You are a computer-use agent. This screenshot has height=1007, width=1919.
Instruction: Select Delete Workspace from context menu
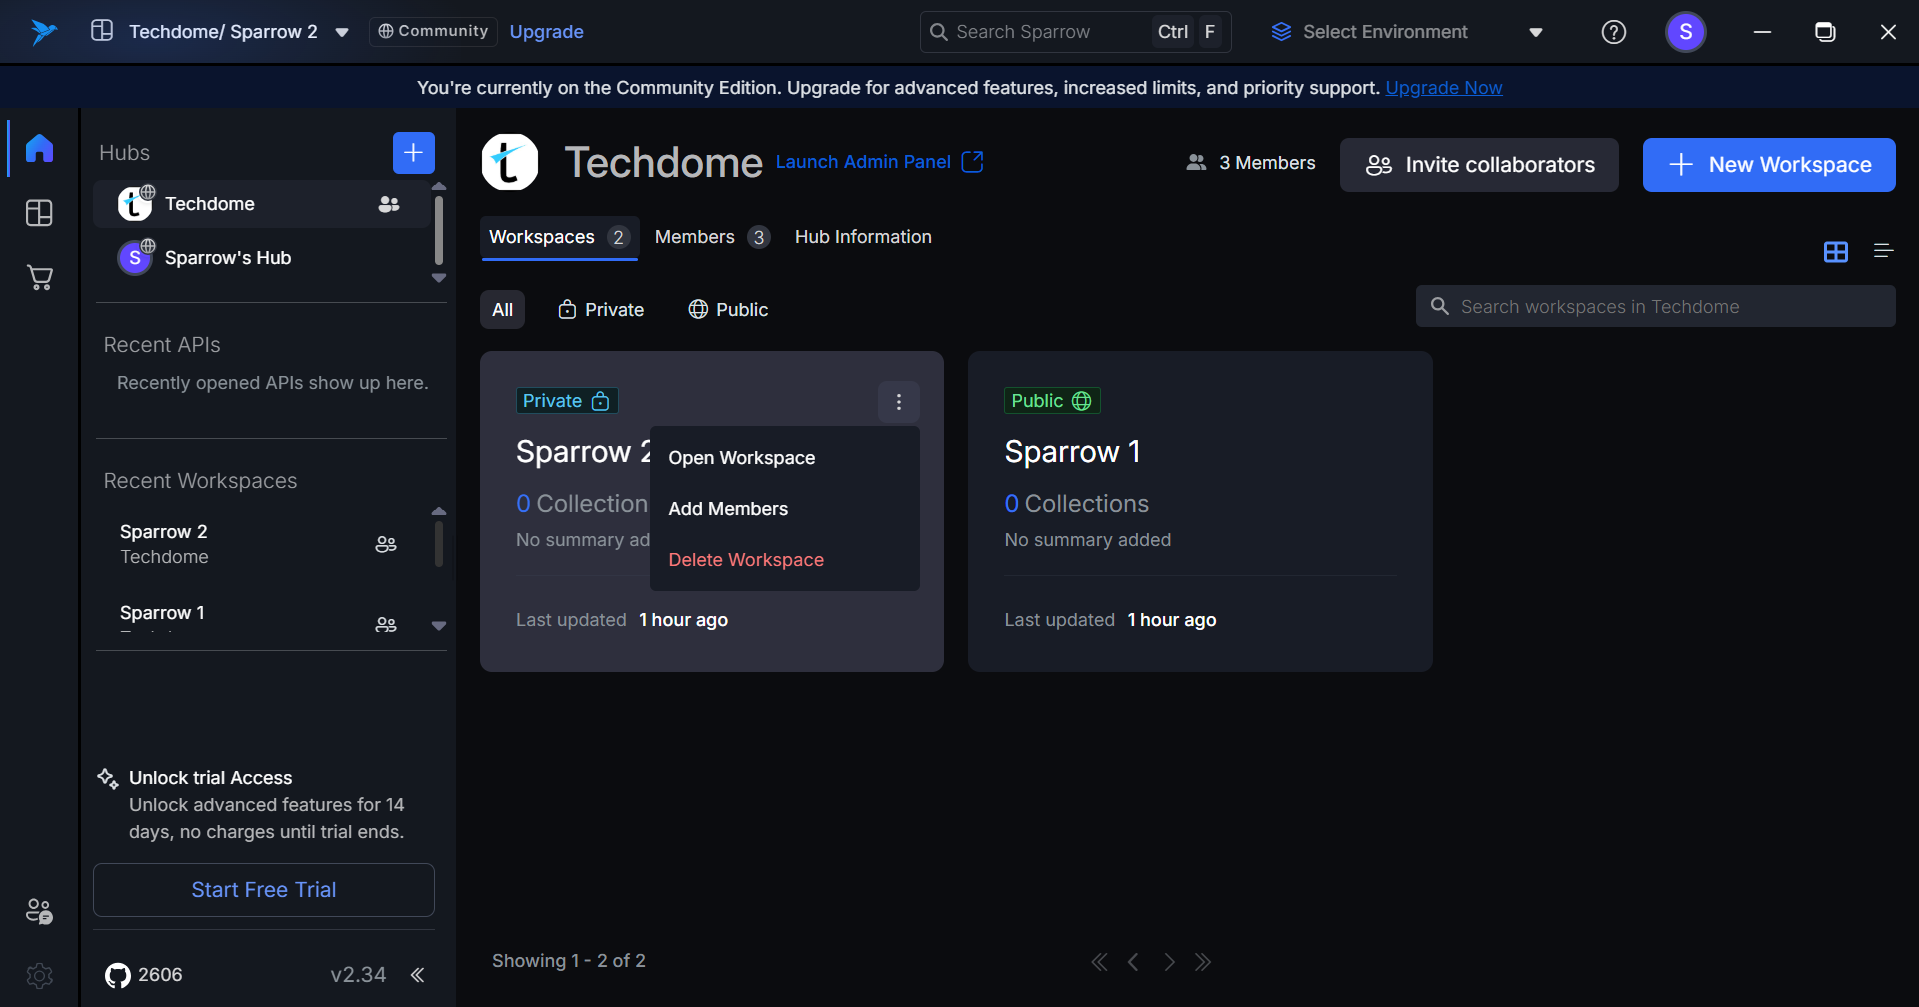[746, 560]
